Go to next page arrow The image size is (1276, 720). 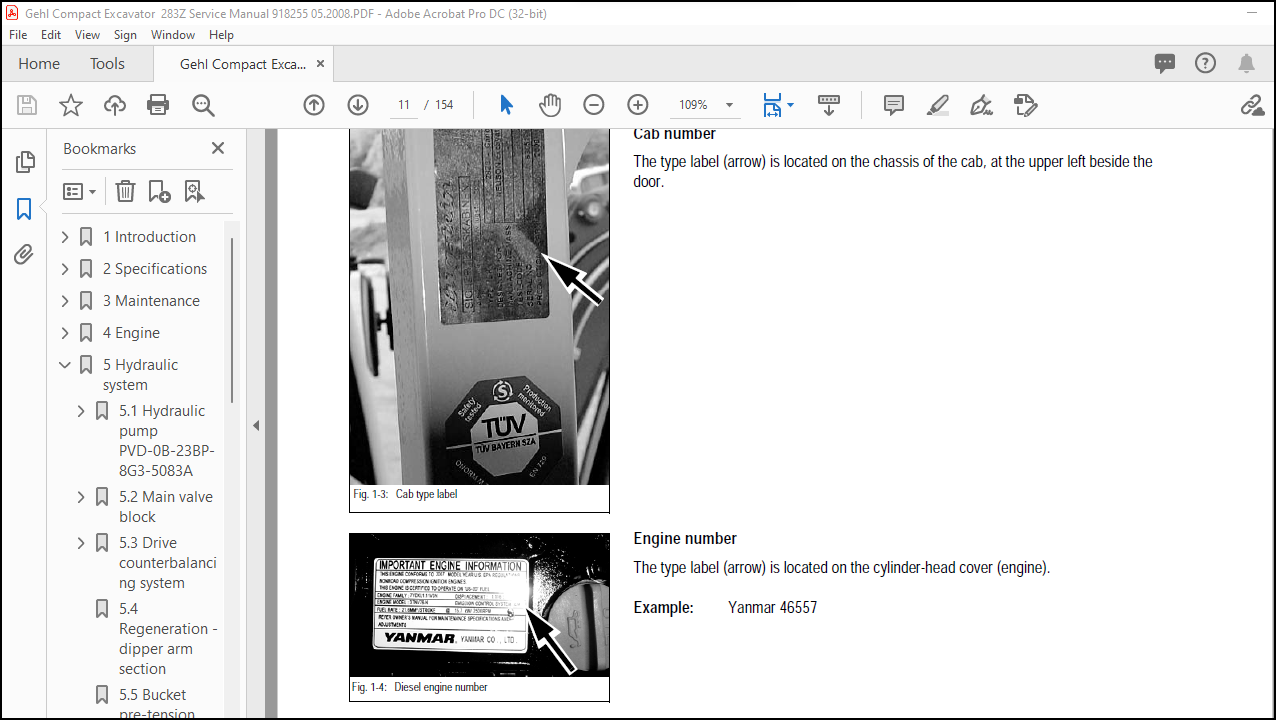358,105
